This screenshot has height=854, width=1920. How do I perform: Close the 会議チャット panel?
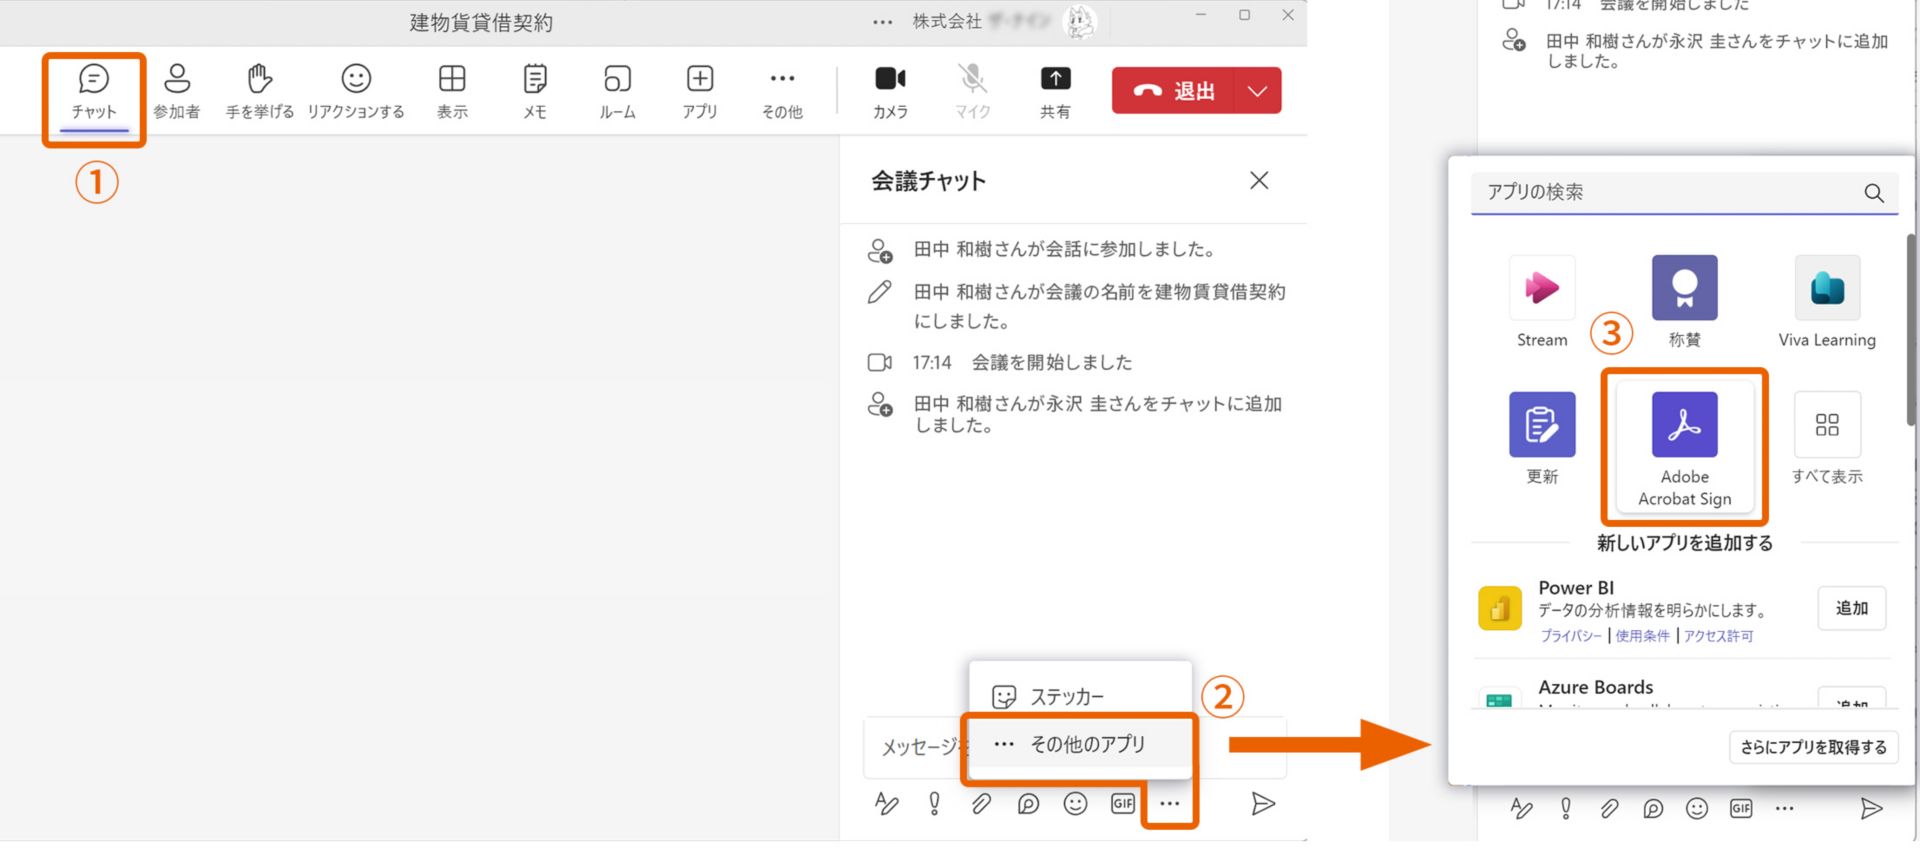pos(1259,180)
